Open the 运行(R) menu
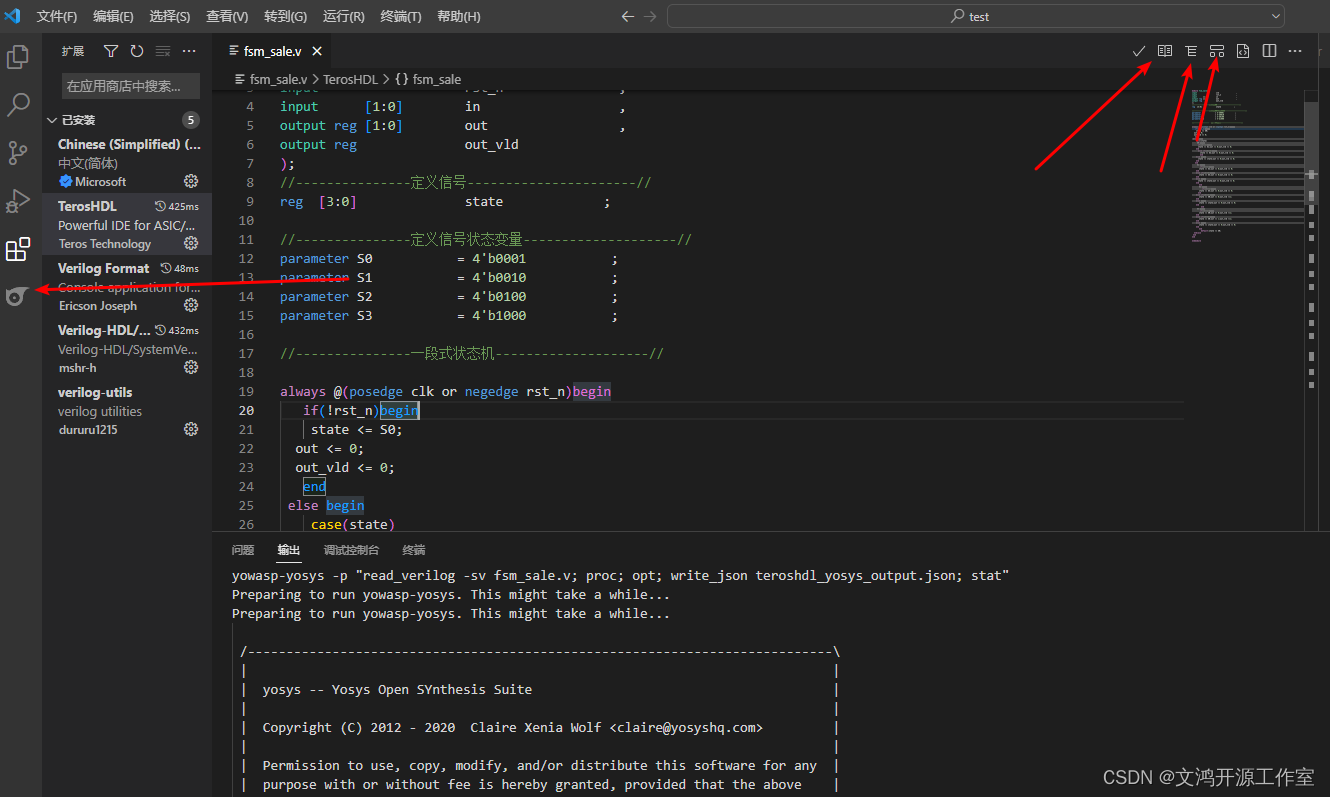 tap(344, 16)
